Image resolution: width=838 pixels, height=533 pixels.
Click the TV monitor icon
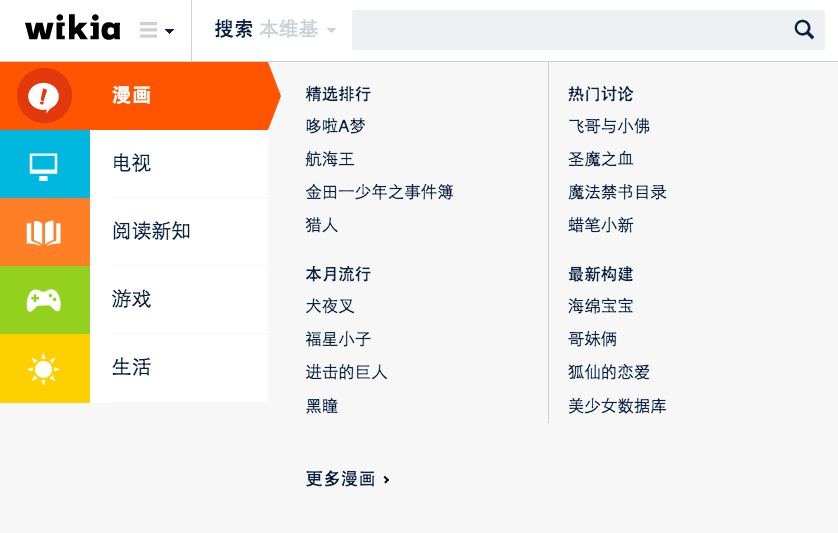tap(44, 166)
